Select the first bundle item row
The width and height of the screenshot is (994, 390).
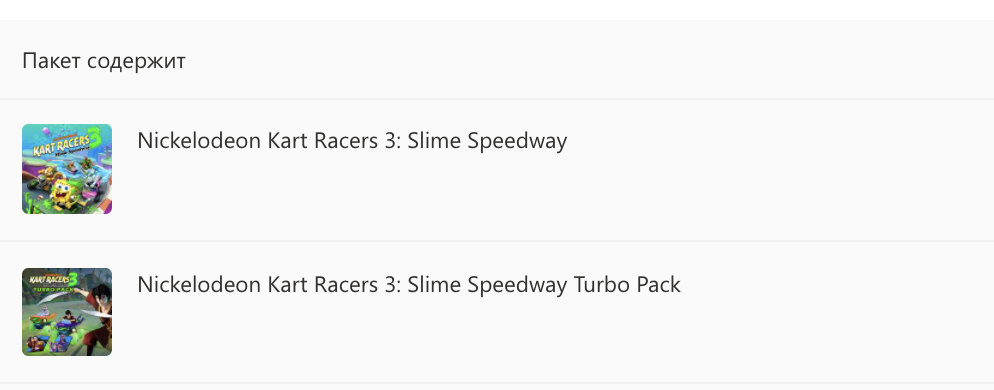pyautogui.click(x=497, y=169)
